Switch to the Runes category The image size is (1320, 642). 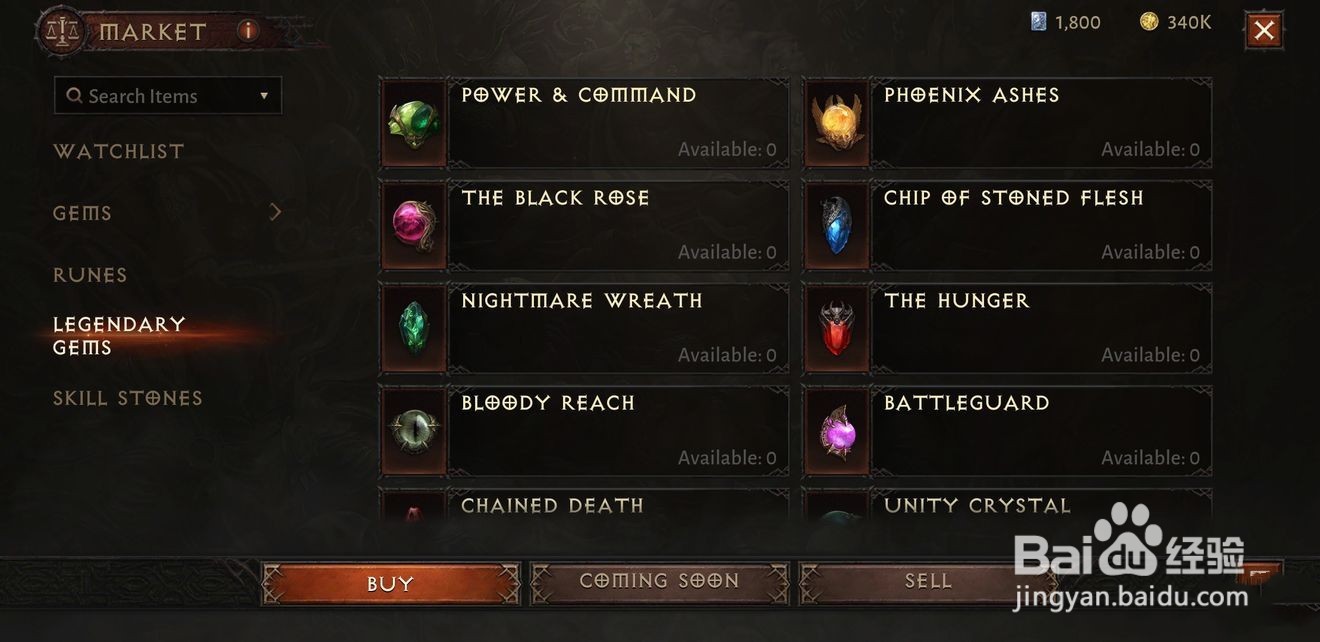point(90,275)
